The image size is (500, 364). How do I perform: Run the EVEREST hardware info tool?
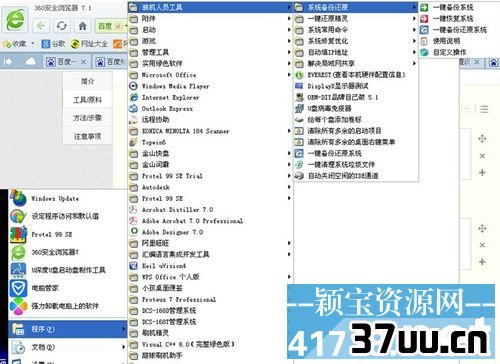356,75
